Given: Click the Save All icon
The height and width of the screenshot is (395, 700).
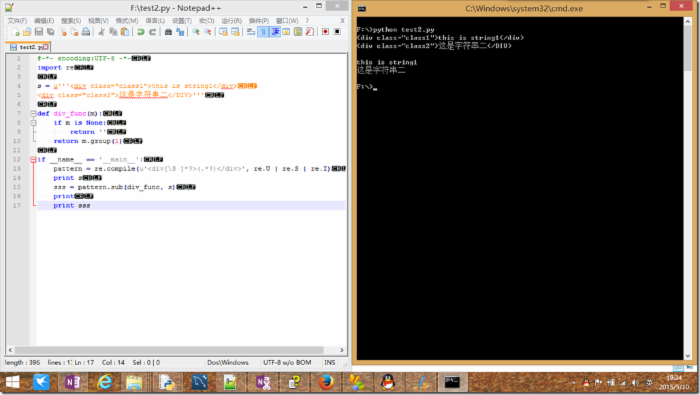Looking at the screenshot, I should [50, 32].
